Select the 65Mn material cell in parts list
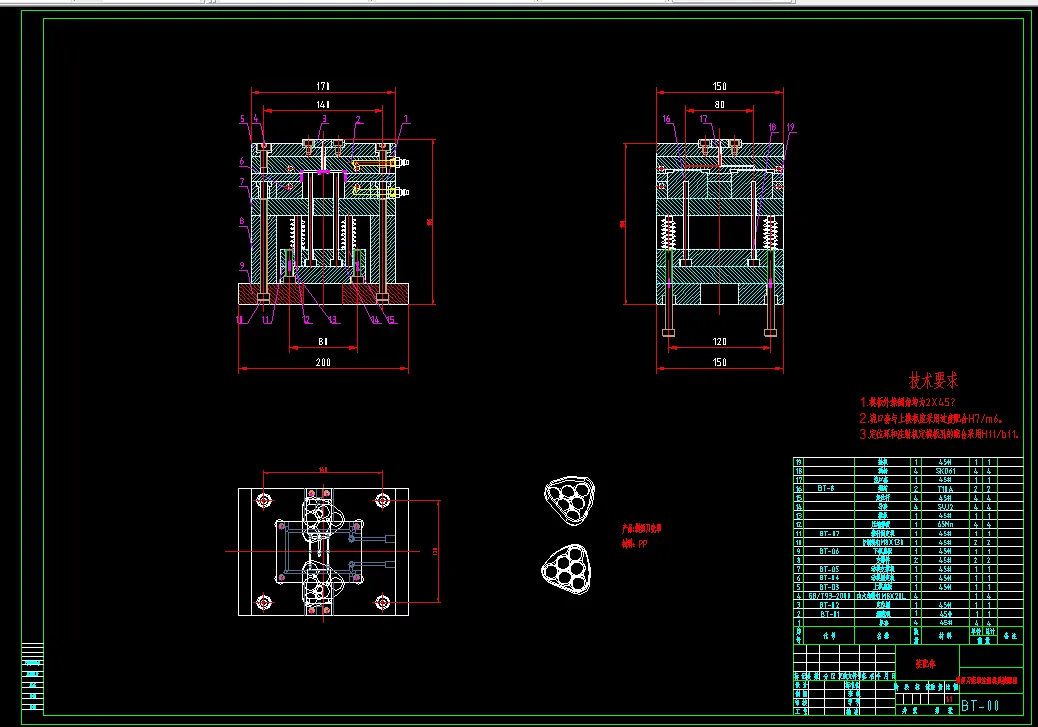The image size is (1038, 727). coord(945,524)
